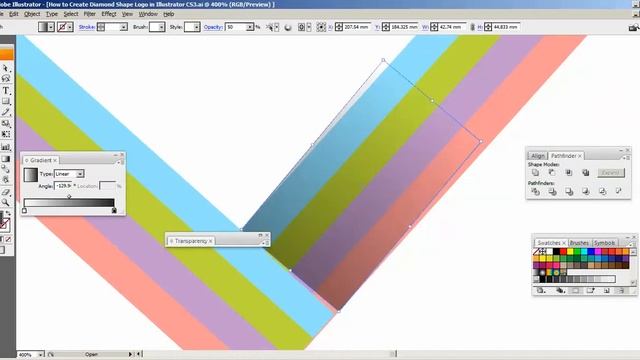The height and width of the screenshot is (360, 640).
Task: Open the gradient Type dropdown
Action: [x=80, y=174]
